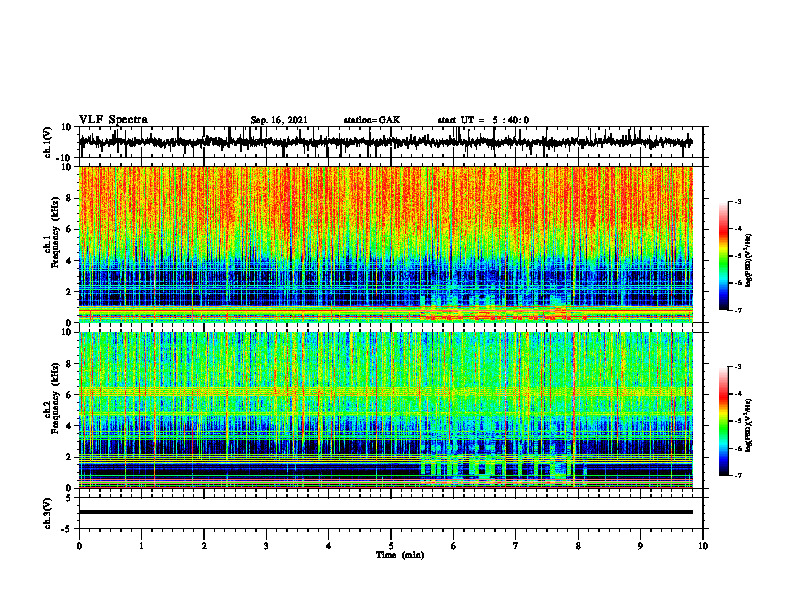Click the unit label beside the ch.2 color bar
Image resolution: width=792 pixels, height=612 pixels.
pos(750,425)
